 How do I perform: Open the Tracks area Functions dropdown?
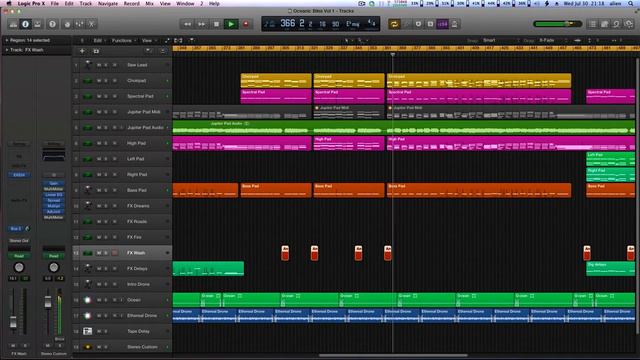[x=123, y=40]
